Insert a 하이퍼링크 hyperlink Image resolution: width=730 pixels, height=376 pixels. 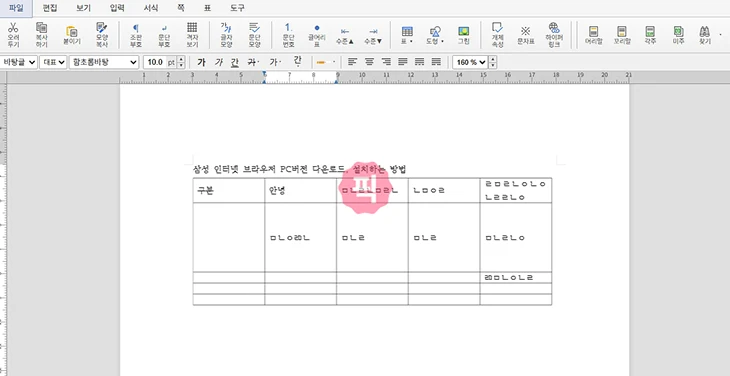(554, 34)
